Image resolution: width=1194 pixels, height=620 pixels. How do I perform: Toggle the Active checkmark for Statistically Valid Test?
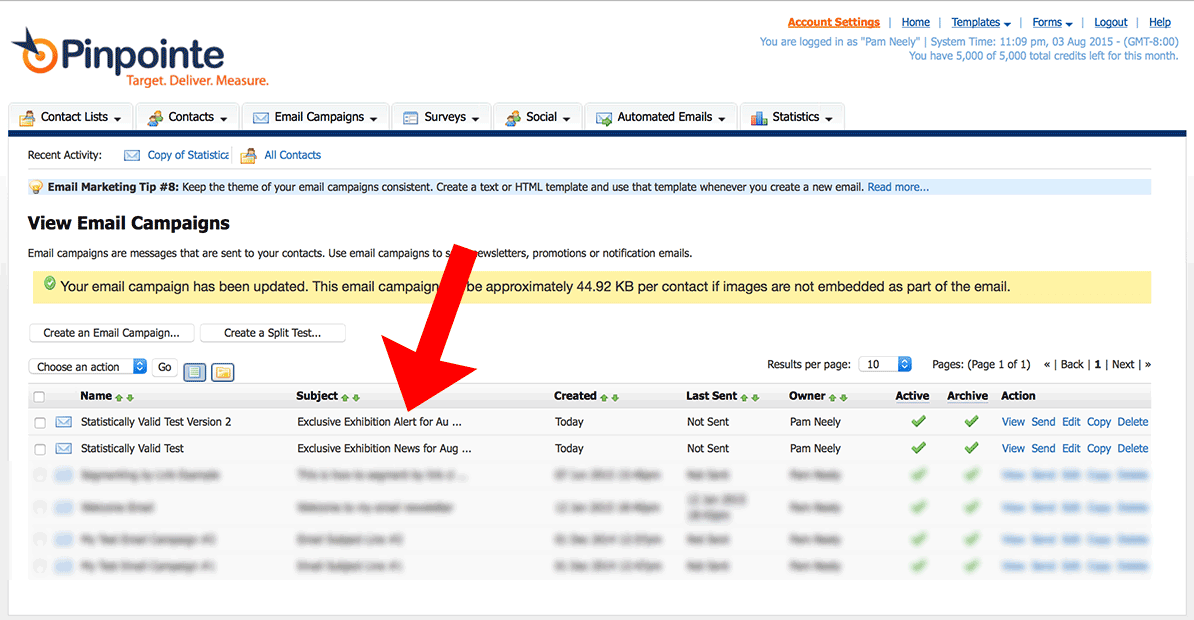click(x=918, y=448)
